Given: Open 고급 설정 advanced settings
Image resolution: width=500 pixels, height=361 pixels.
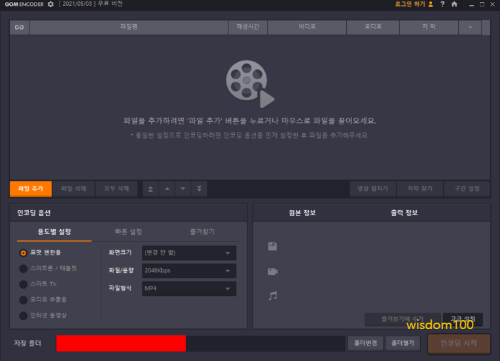Looking at the screenshot, I should coord(463,319).
